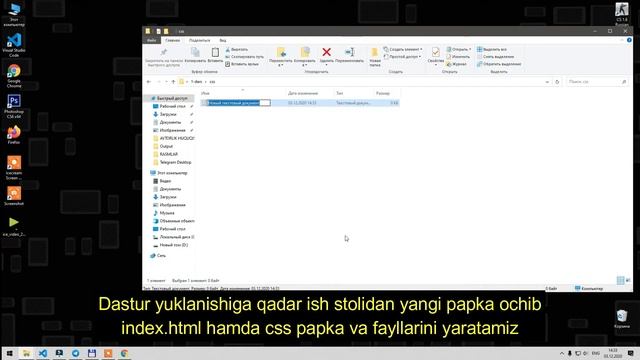The height and width of the screenshot is (360, 640).
Task: Click the Новая папка ribbon button
Action: (x=375, y=57)
